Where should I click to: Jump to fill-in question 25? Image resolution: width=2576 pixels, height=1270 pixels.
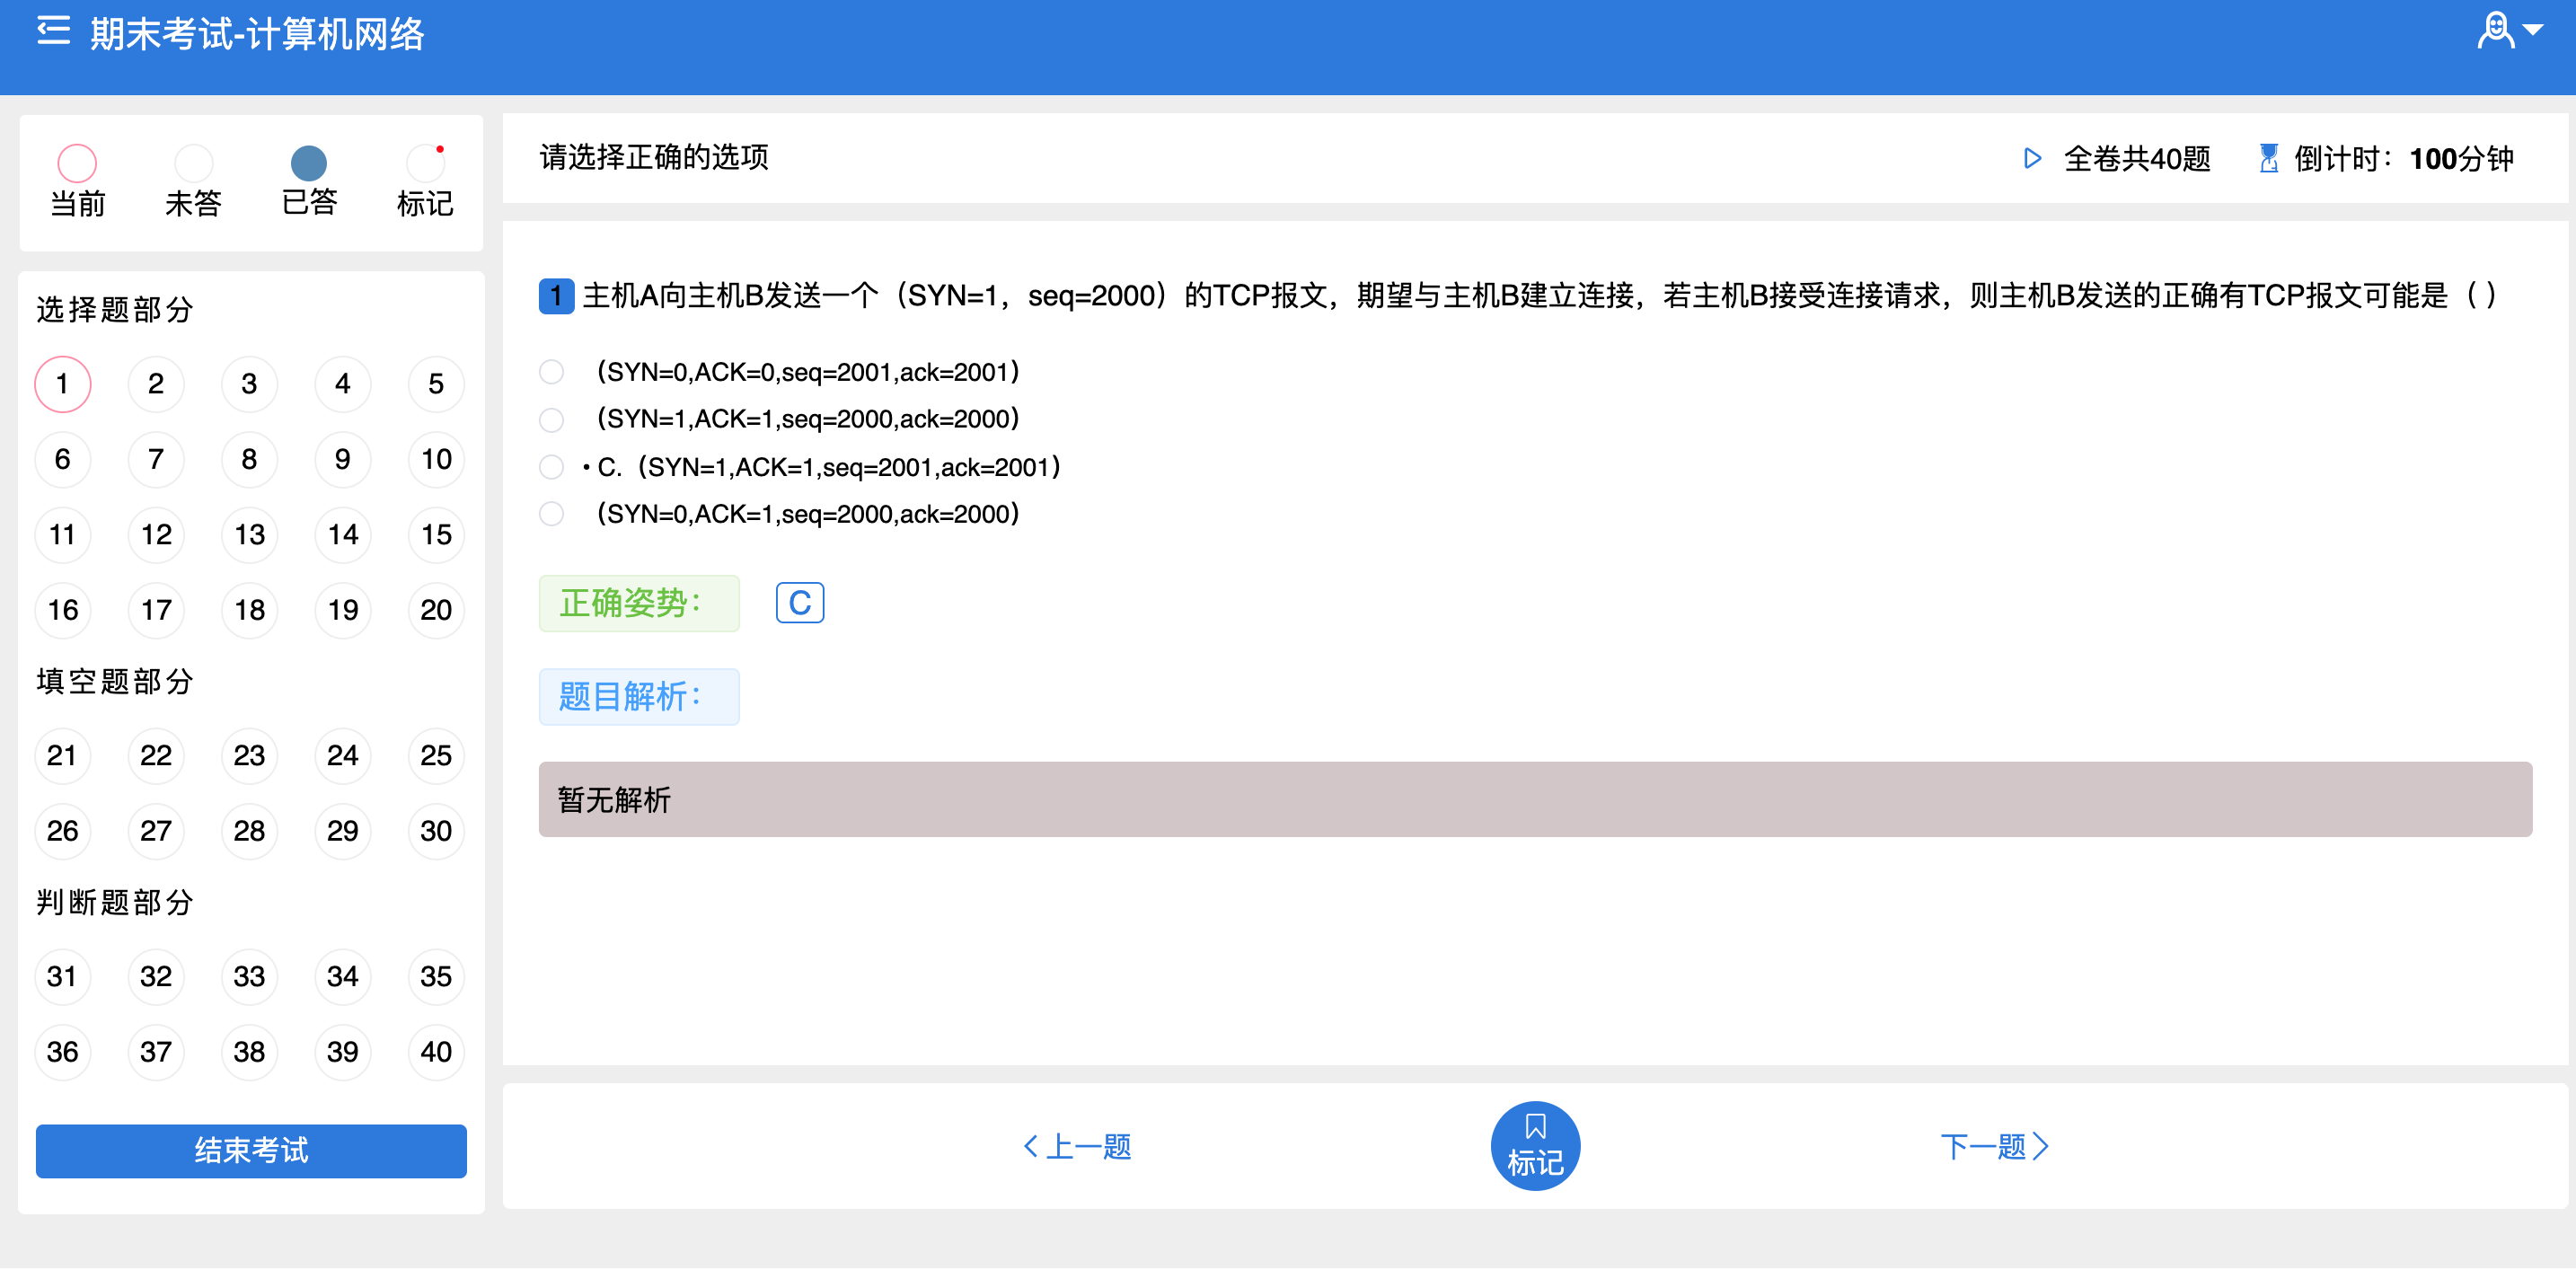click(x=436, y=756)
